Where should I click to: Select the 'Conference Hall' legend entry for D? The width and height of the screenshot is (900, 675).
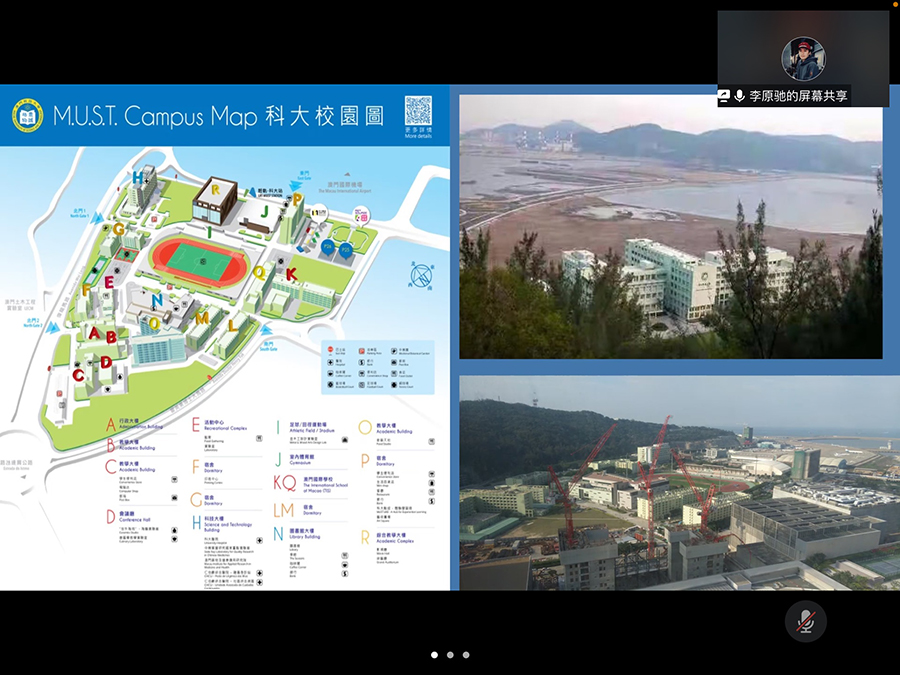pos(134,519)
